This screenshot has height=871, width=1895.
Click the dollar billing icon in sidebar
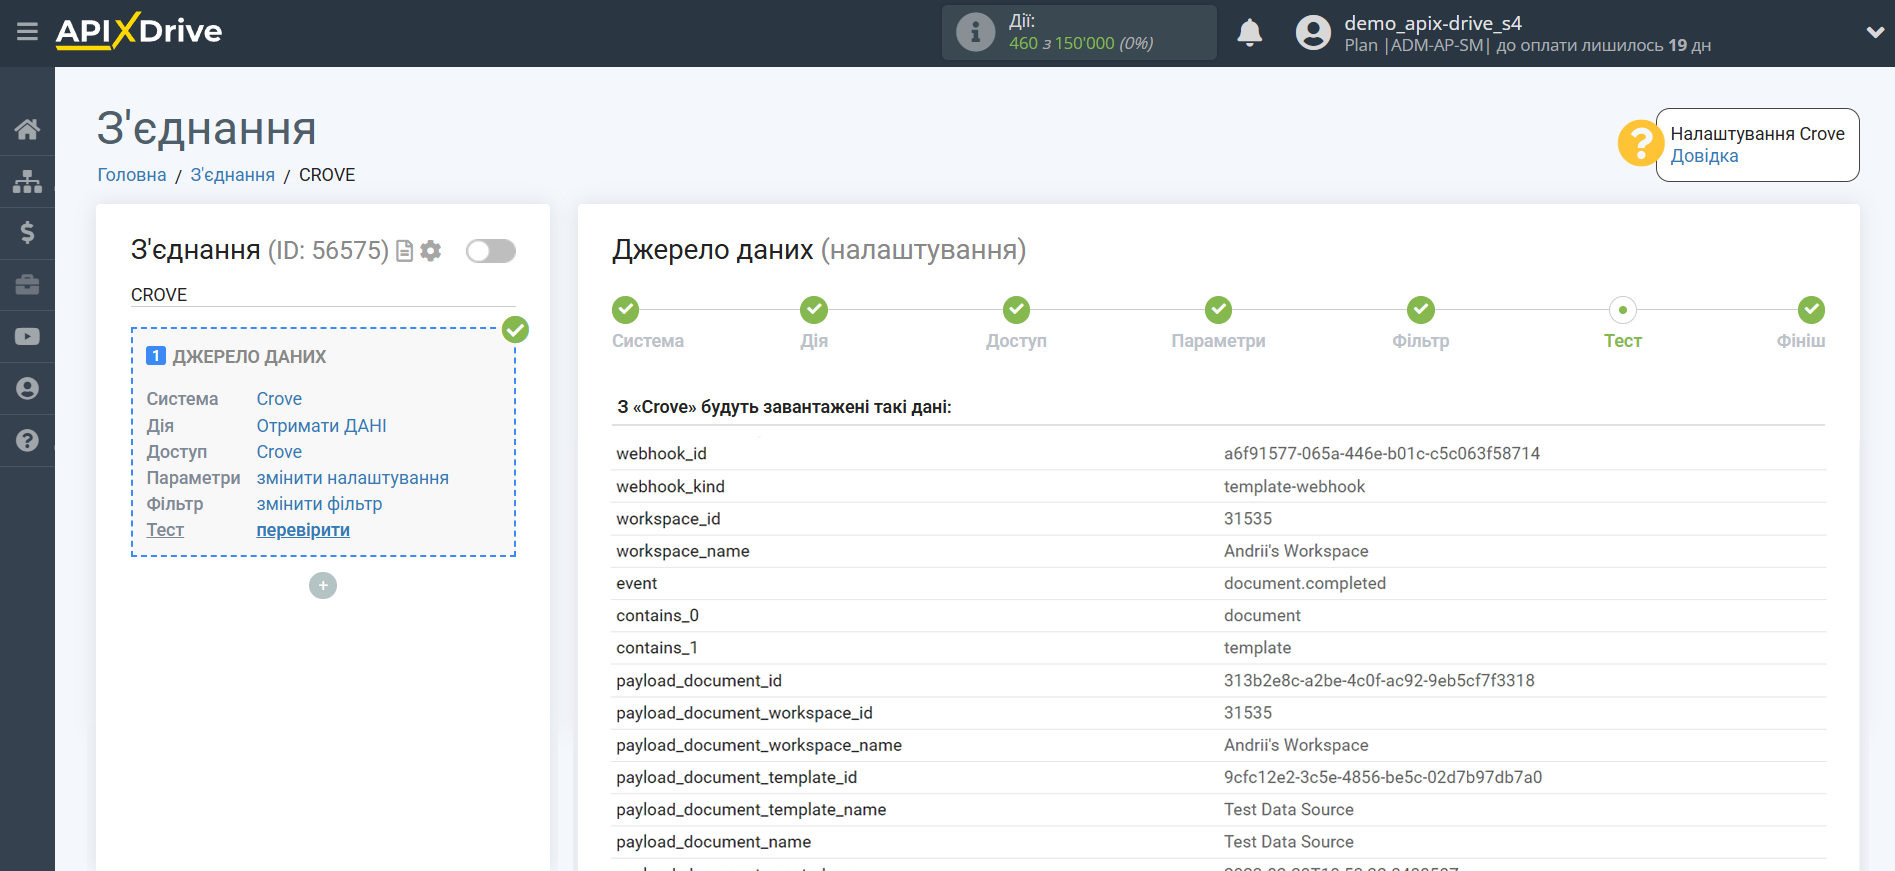27,233
